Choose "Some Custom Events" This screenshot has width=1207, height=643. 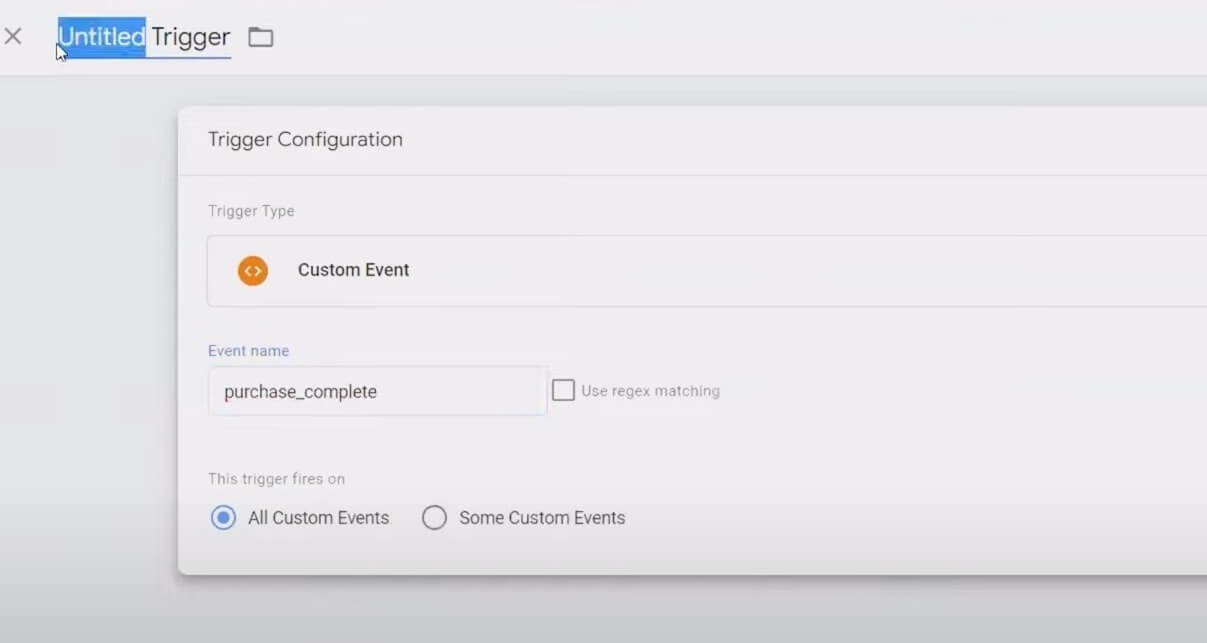tap(541, 517)
